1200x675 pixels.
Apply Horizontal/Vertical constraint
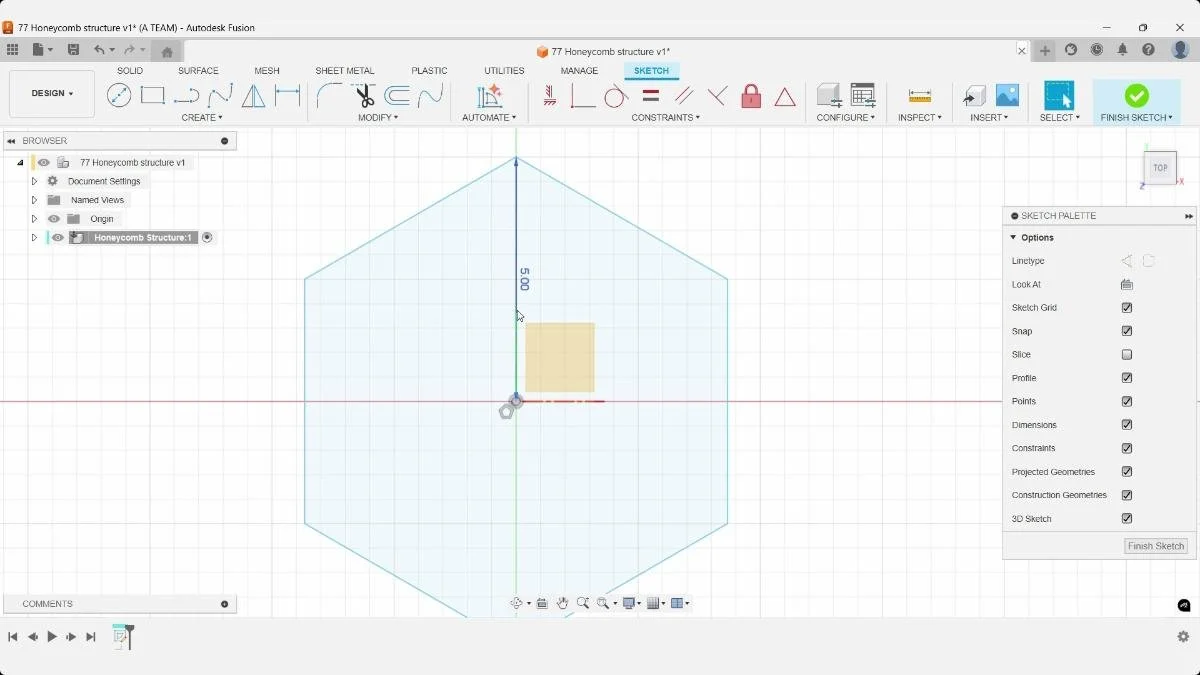click(x=550, y=96)
